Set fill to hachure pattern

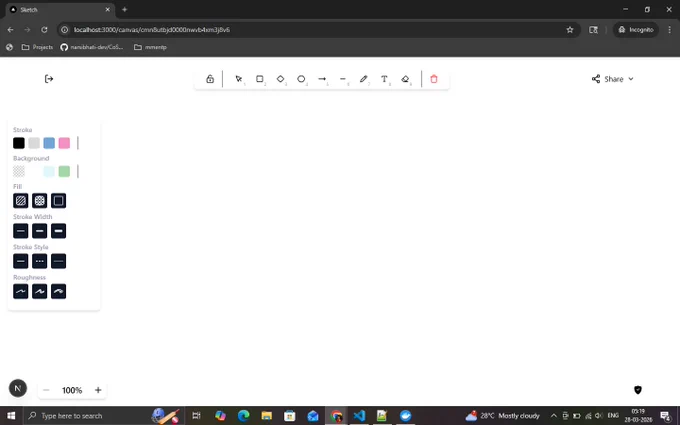click(x=20, y=201)
